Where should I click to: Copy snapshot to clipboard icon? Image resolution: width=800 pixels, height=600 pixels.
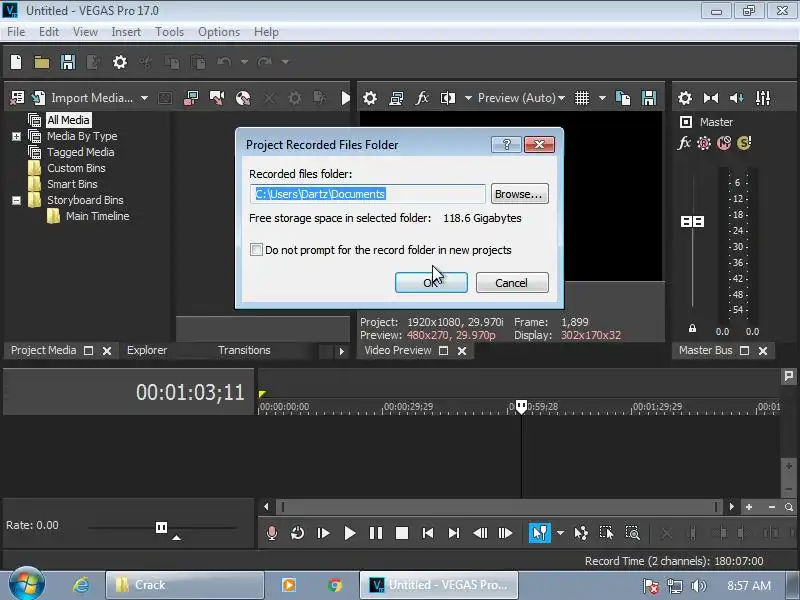[623, 97]
